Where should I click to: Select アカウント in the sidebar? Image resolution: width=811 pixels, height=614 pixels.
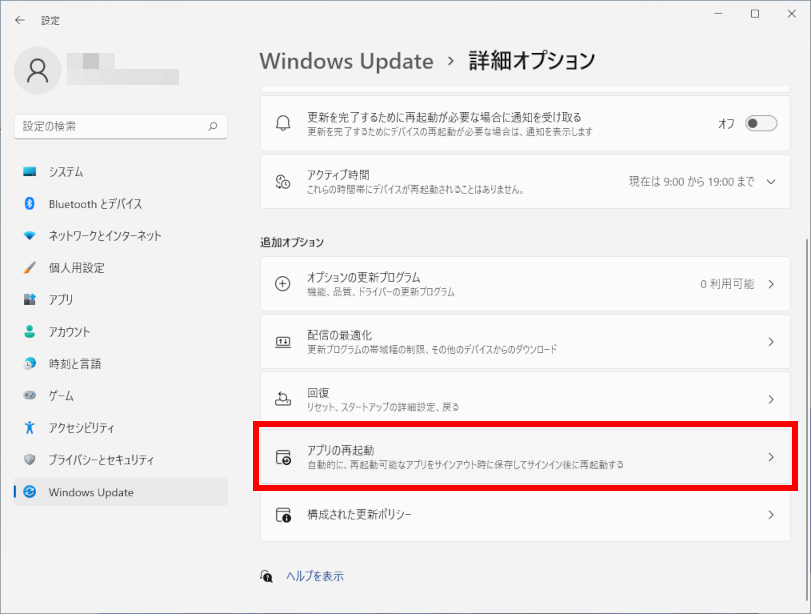point(69,332)
